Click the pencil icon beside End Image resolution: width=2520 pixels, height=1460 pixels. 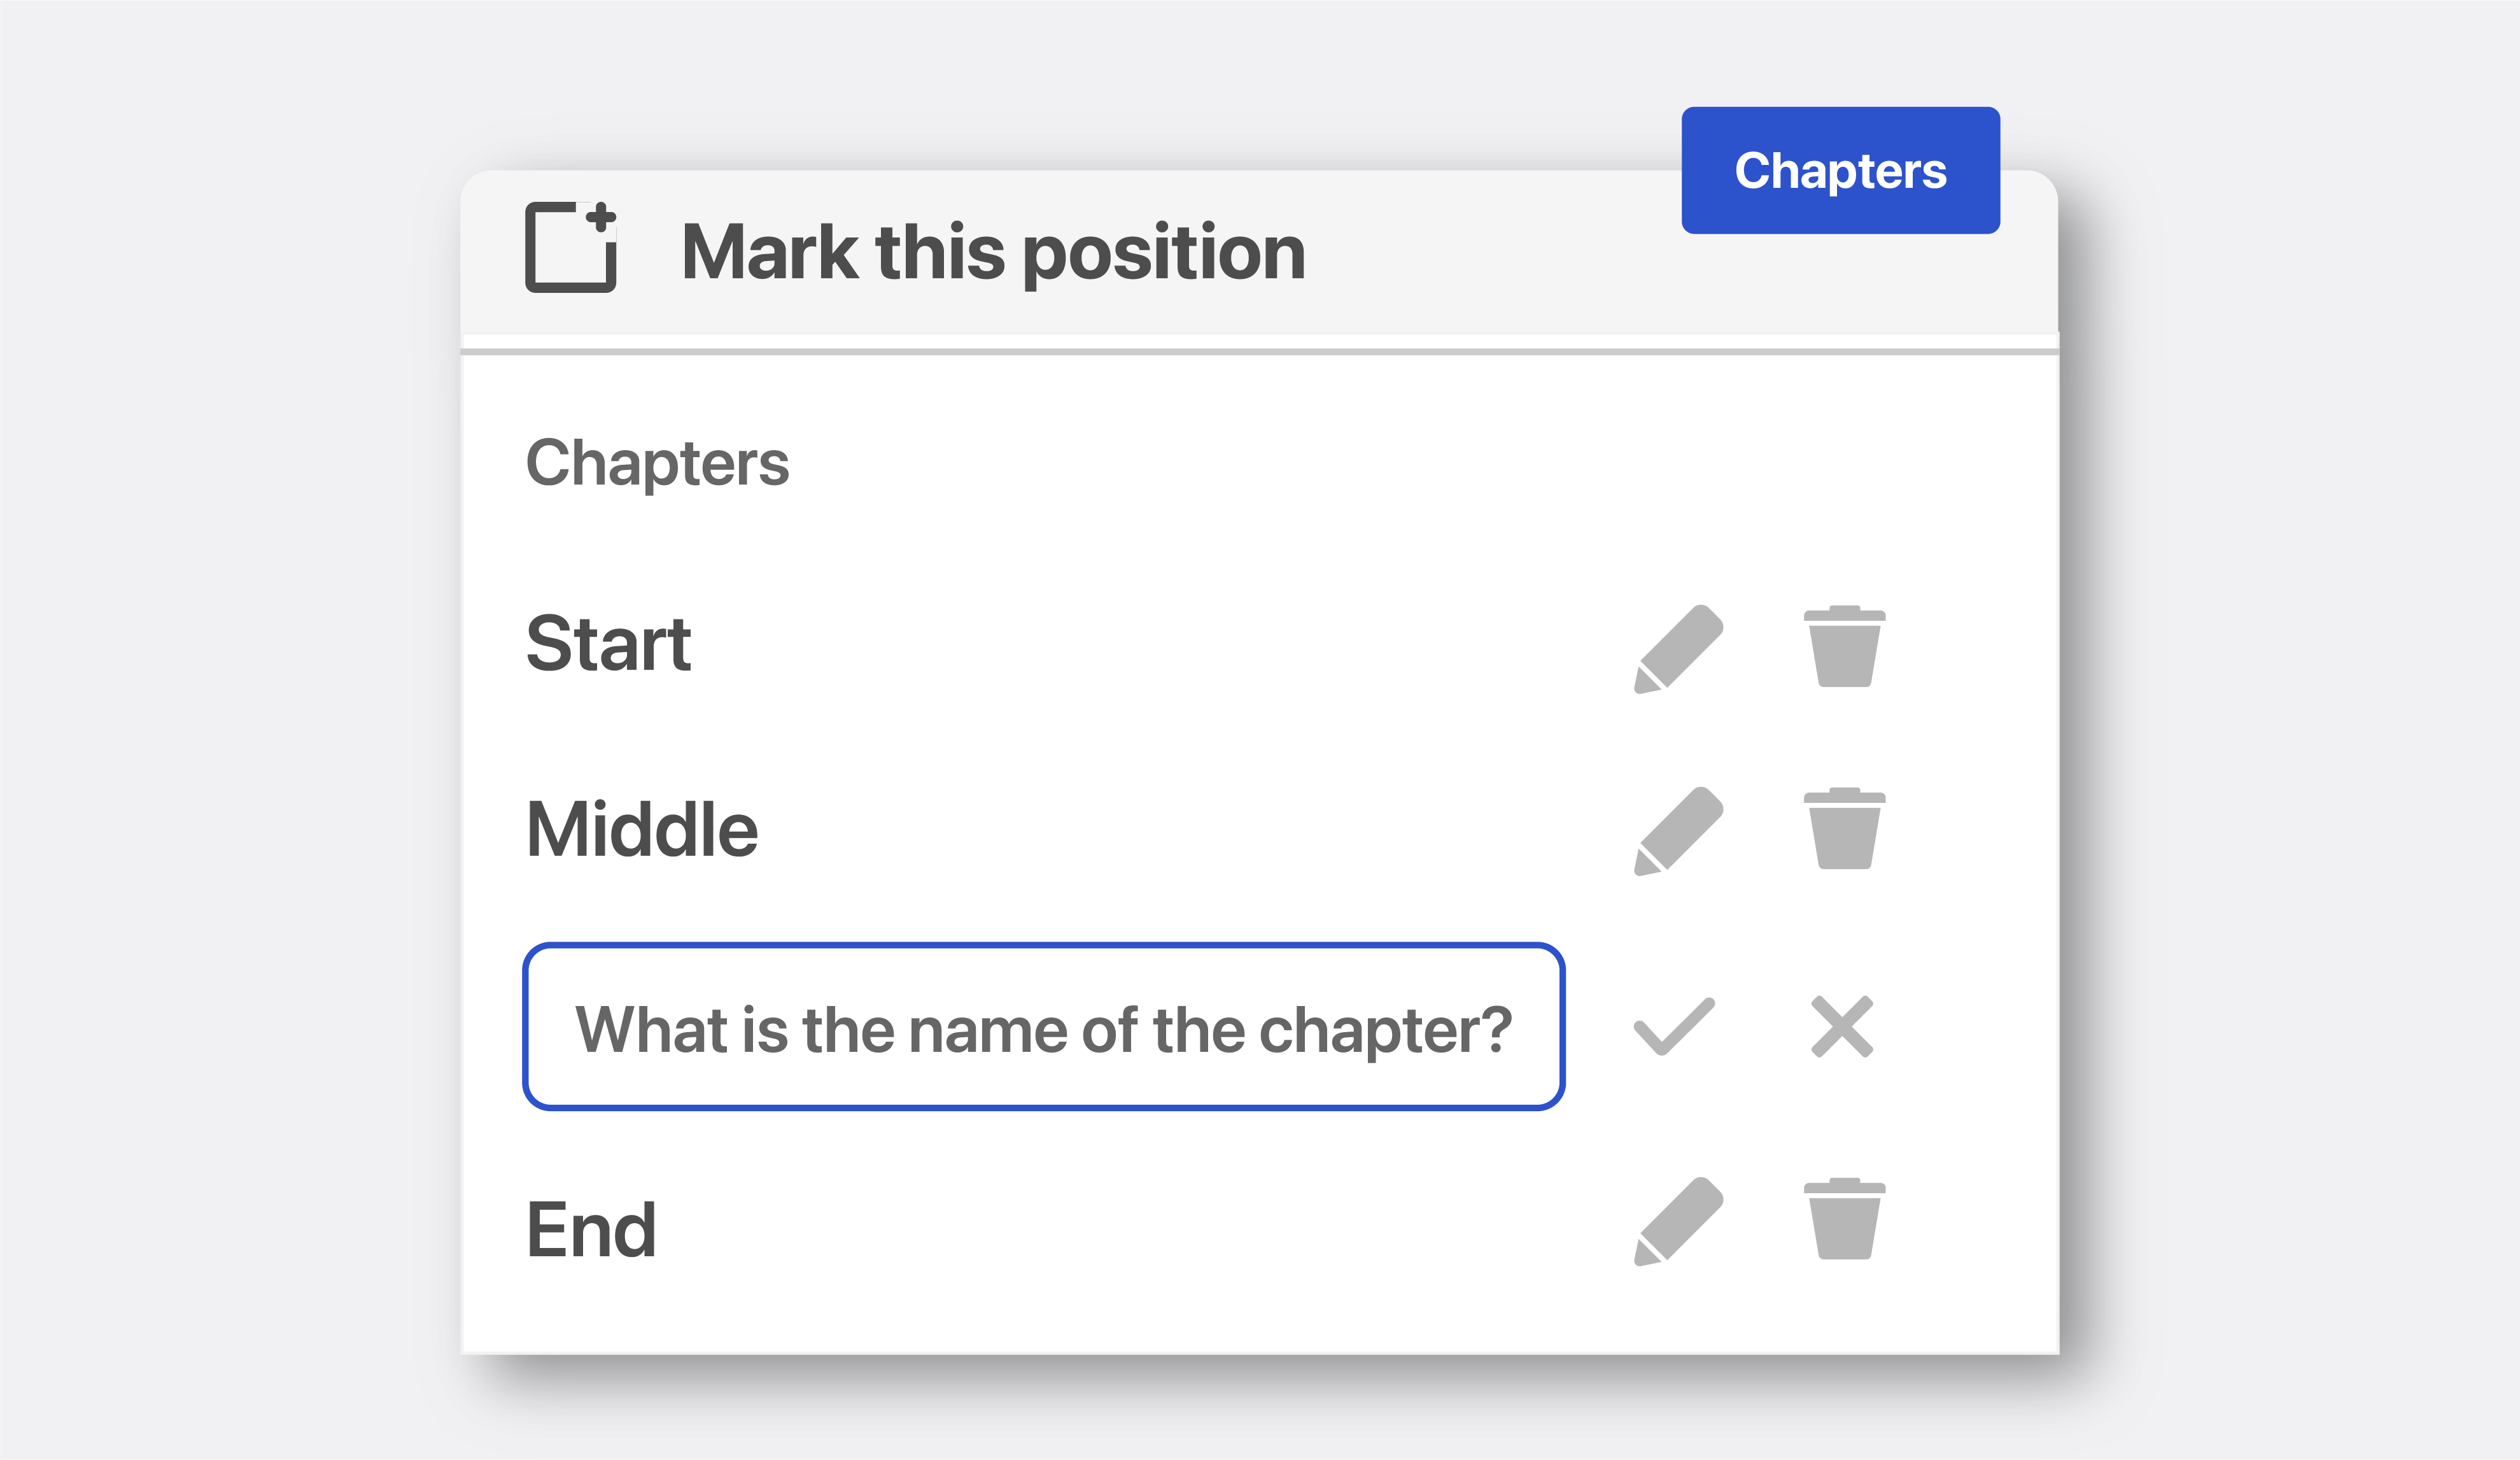[x=1678, y=1220]
